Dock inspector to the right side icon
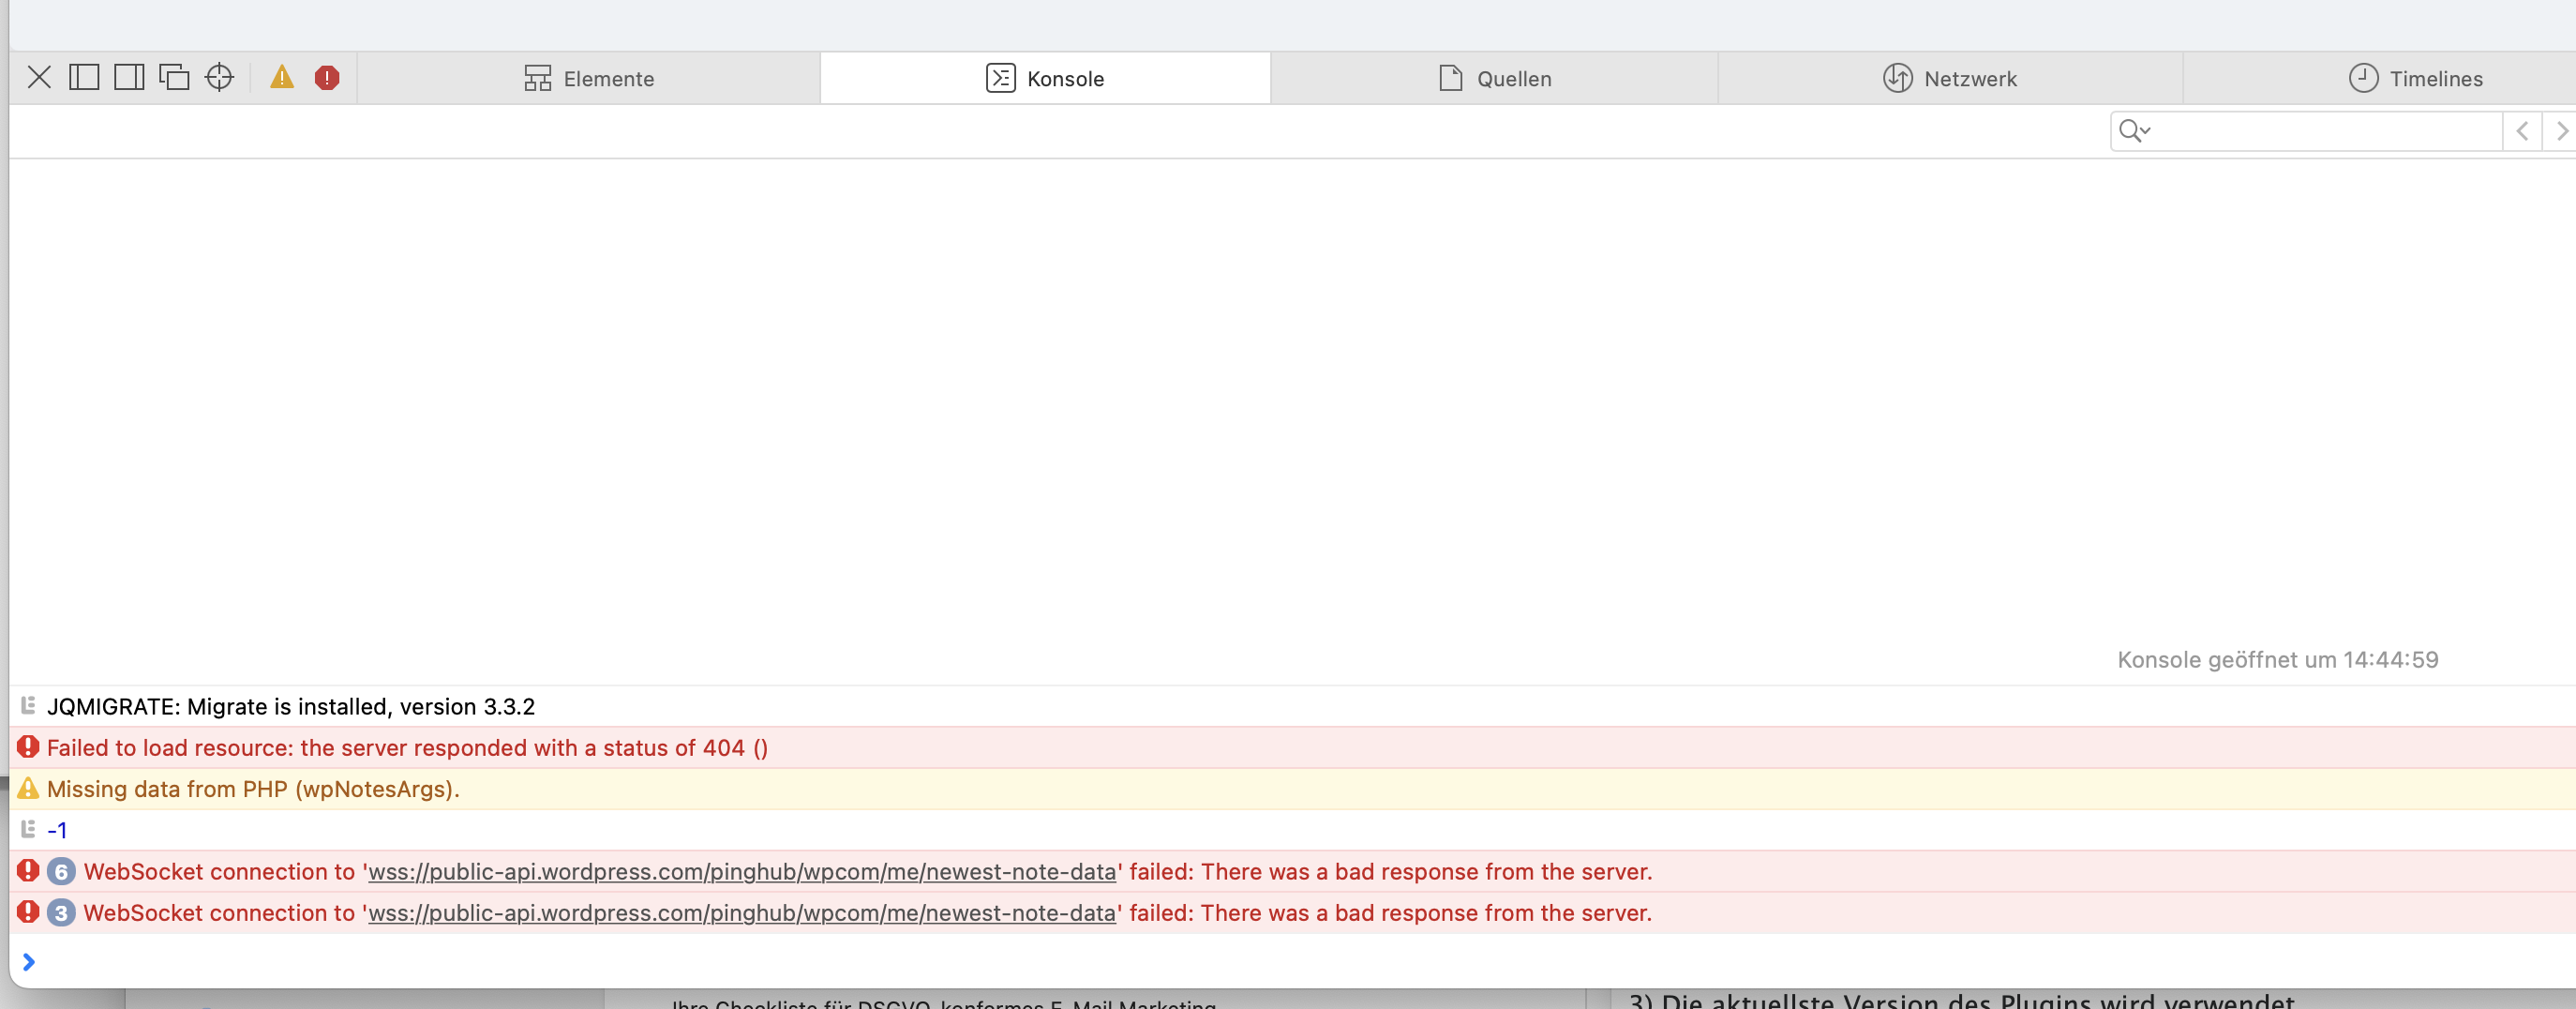 pyautogui.click(x=129, y=78)
